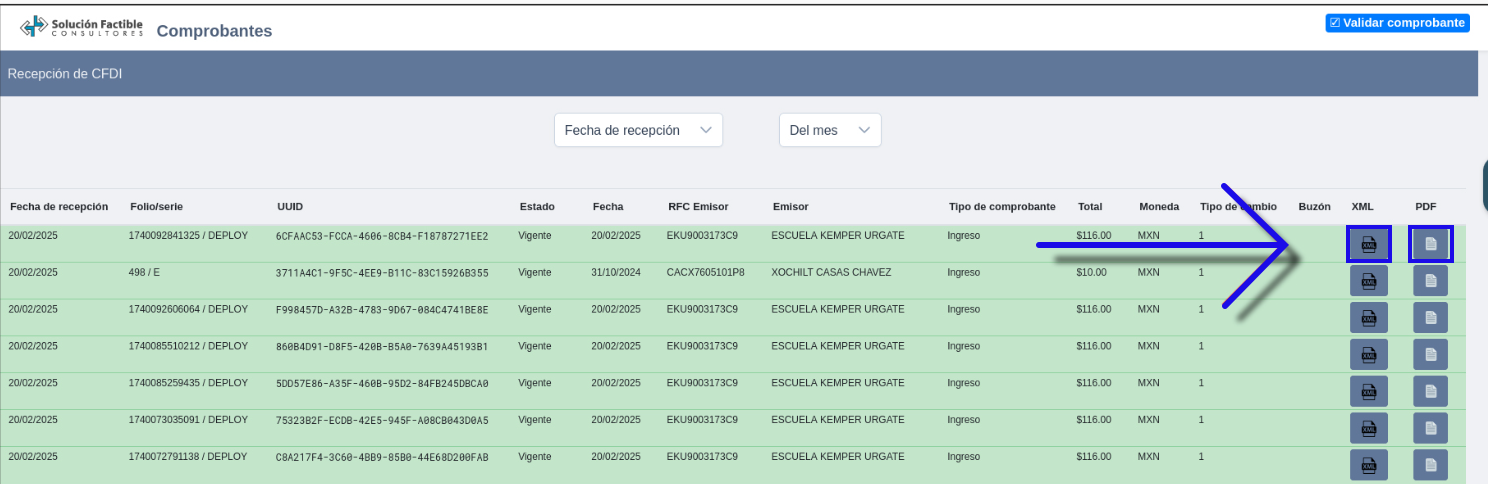Screen dimensions: 1488x484
Task: Click the Validar comprobante button
Action: [1397, 23]
